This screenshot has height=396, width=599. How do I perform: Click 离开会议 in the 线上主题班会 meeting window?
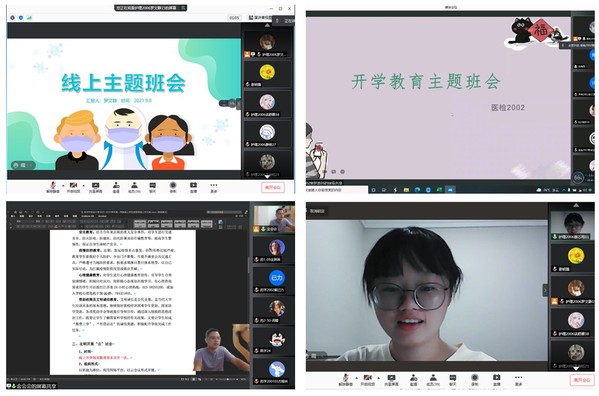click(x=273, y=187)
